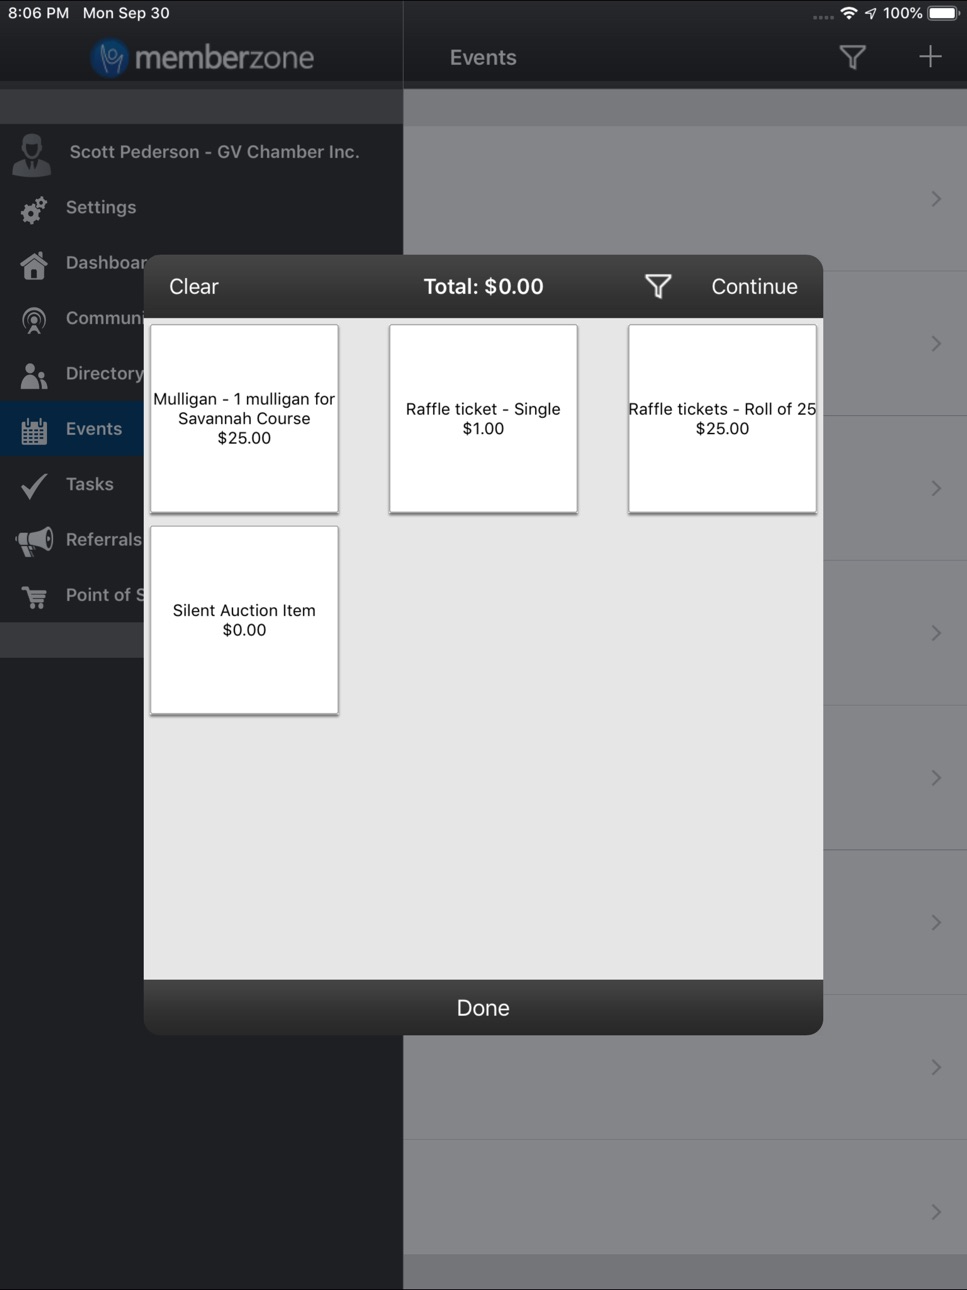Open Settings in the sidebar
Screen dimensions: 967x1290
pyautogui.click(x=101, y=207)
